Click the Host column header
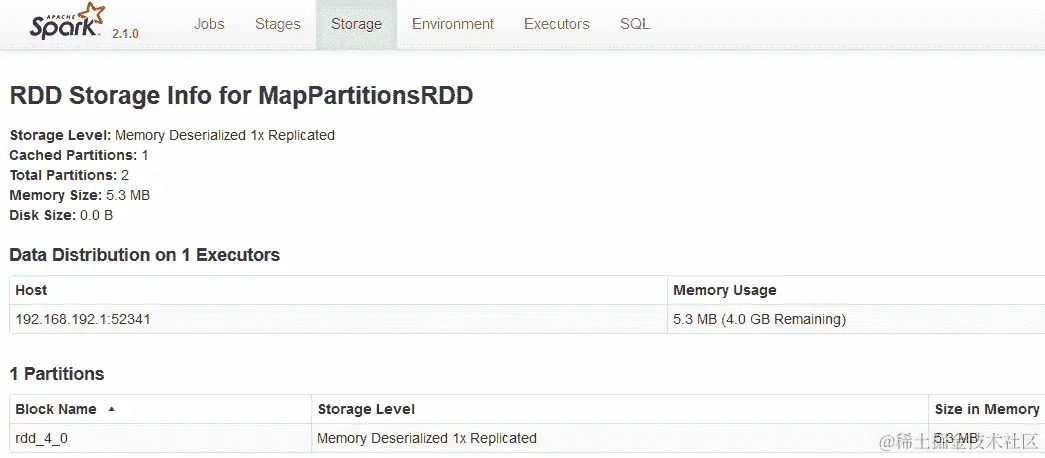Image resolution: width=1045 pixels, height=458 pixels. [x=31, y=290]
